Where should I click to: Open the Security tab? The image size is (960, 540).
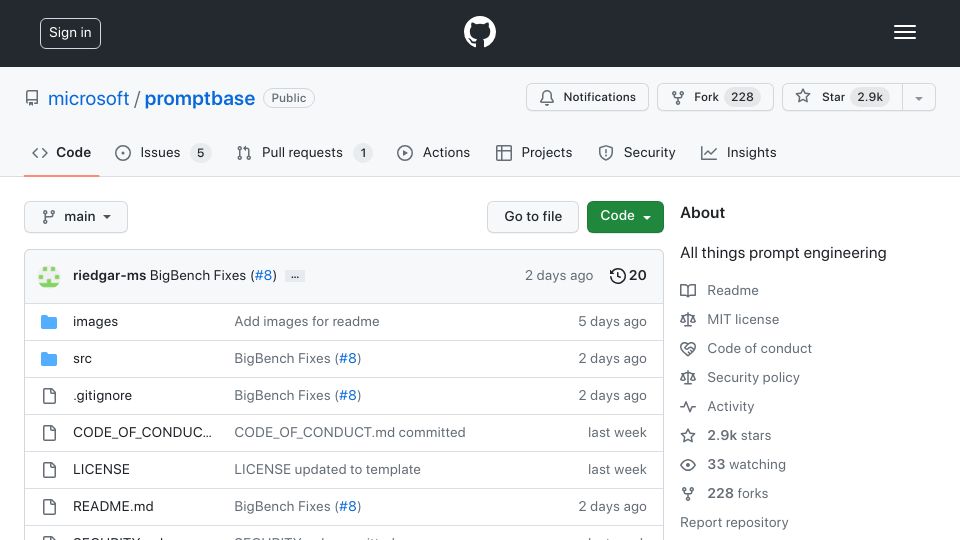pos(637,152)
